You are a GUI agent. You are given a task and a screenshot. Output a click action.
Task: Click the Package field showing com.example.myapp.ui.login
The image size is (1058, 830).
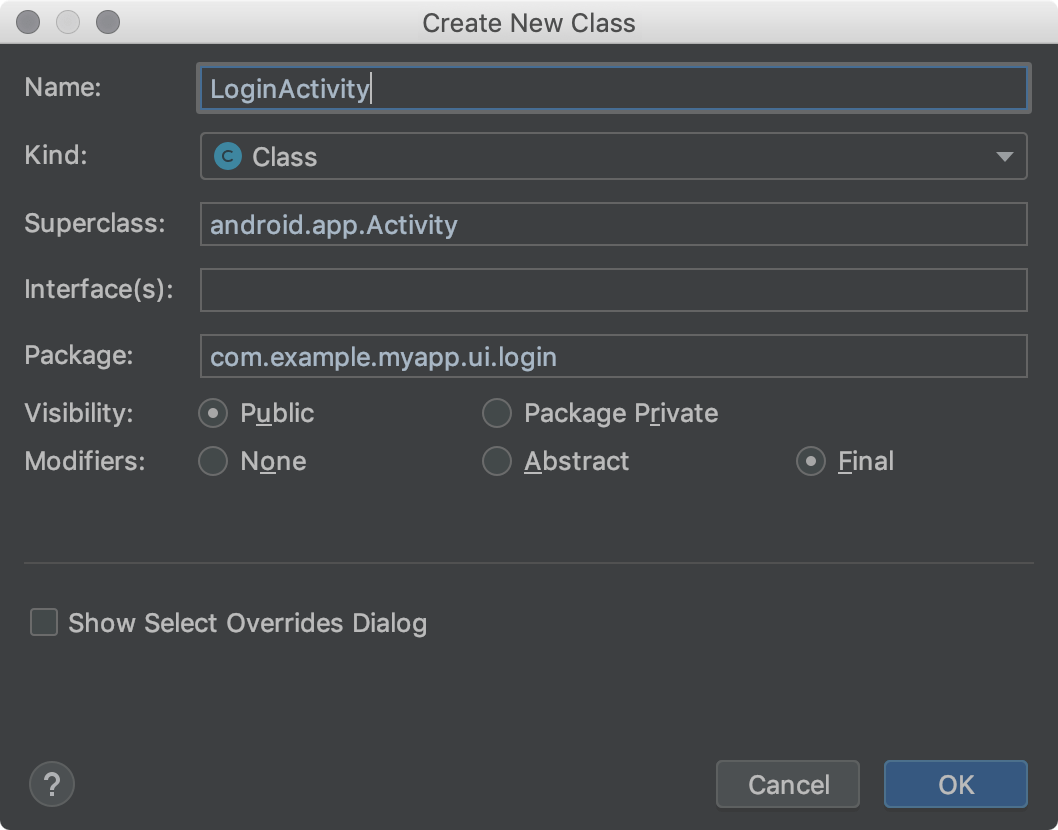[x=614, y=356]
